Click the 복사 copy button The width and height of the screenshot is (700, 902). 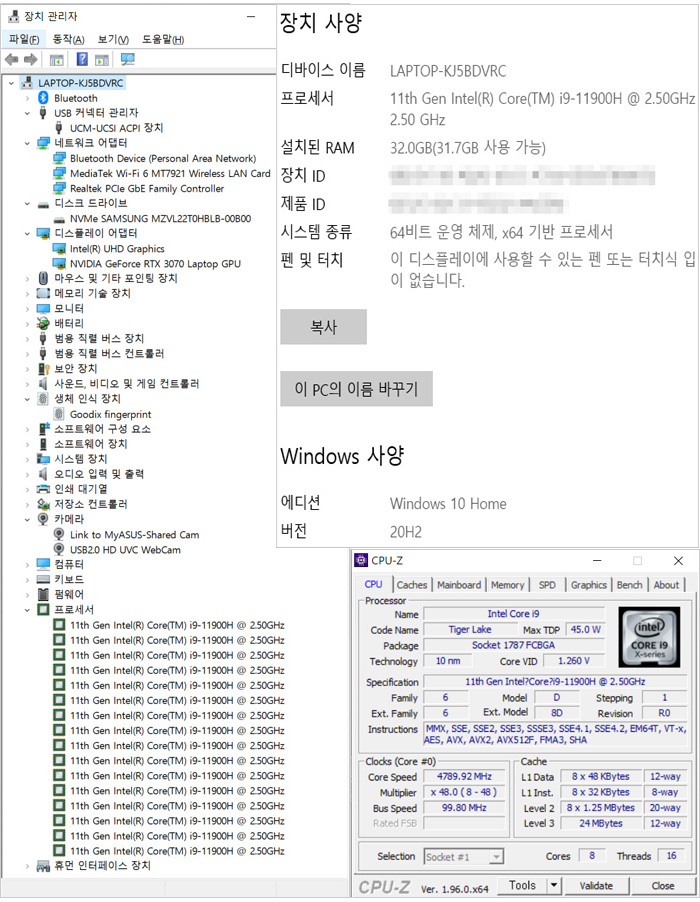323,327
